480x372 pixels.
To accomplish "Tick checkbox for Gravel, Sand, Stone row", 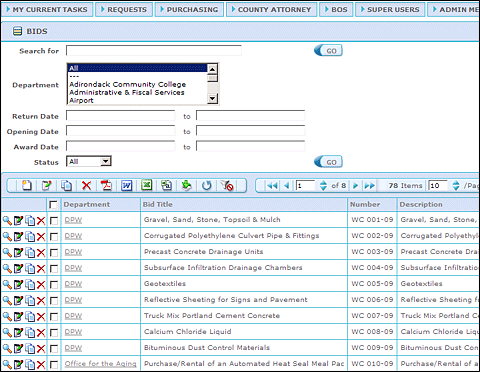I will [54, 220].
